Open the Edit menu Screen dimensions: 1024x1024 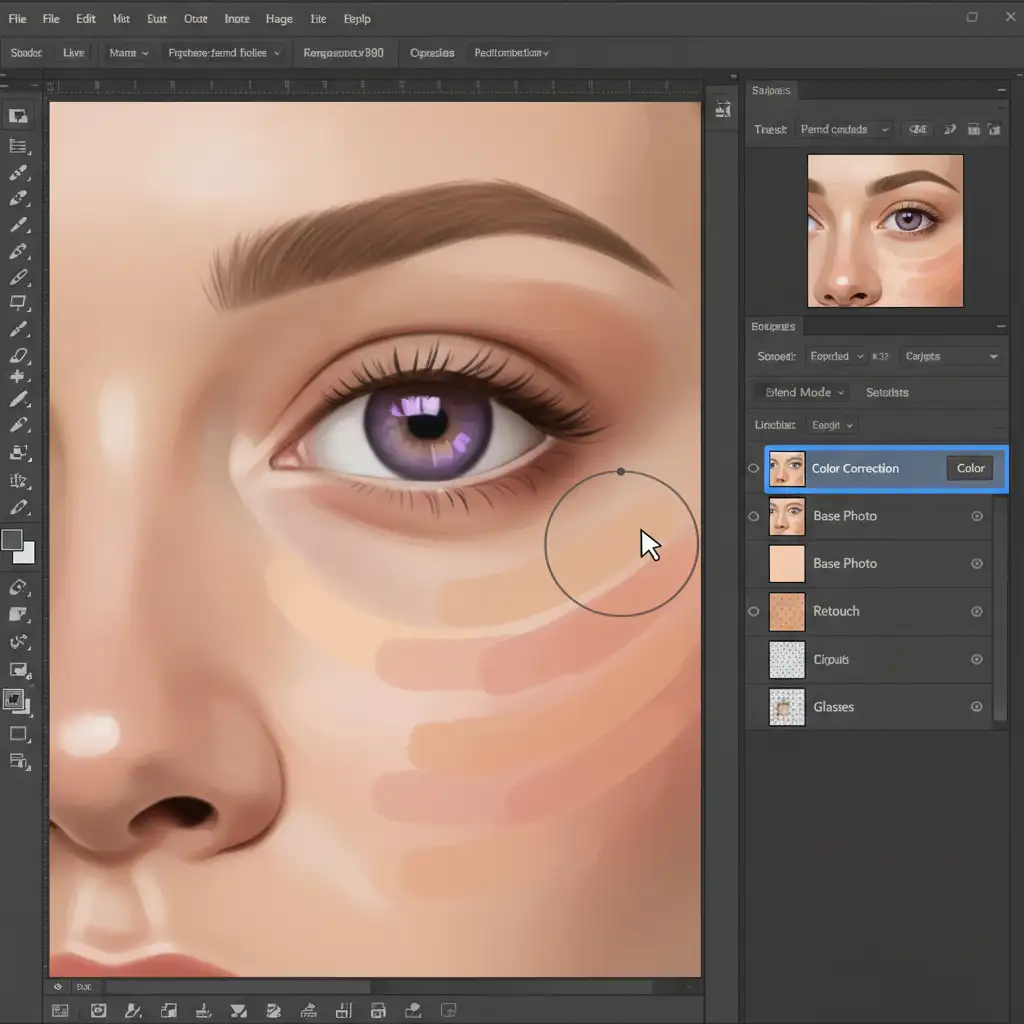pos(86,19)
